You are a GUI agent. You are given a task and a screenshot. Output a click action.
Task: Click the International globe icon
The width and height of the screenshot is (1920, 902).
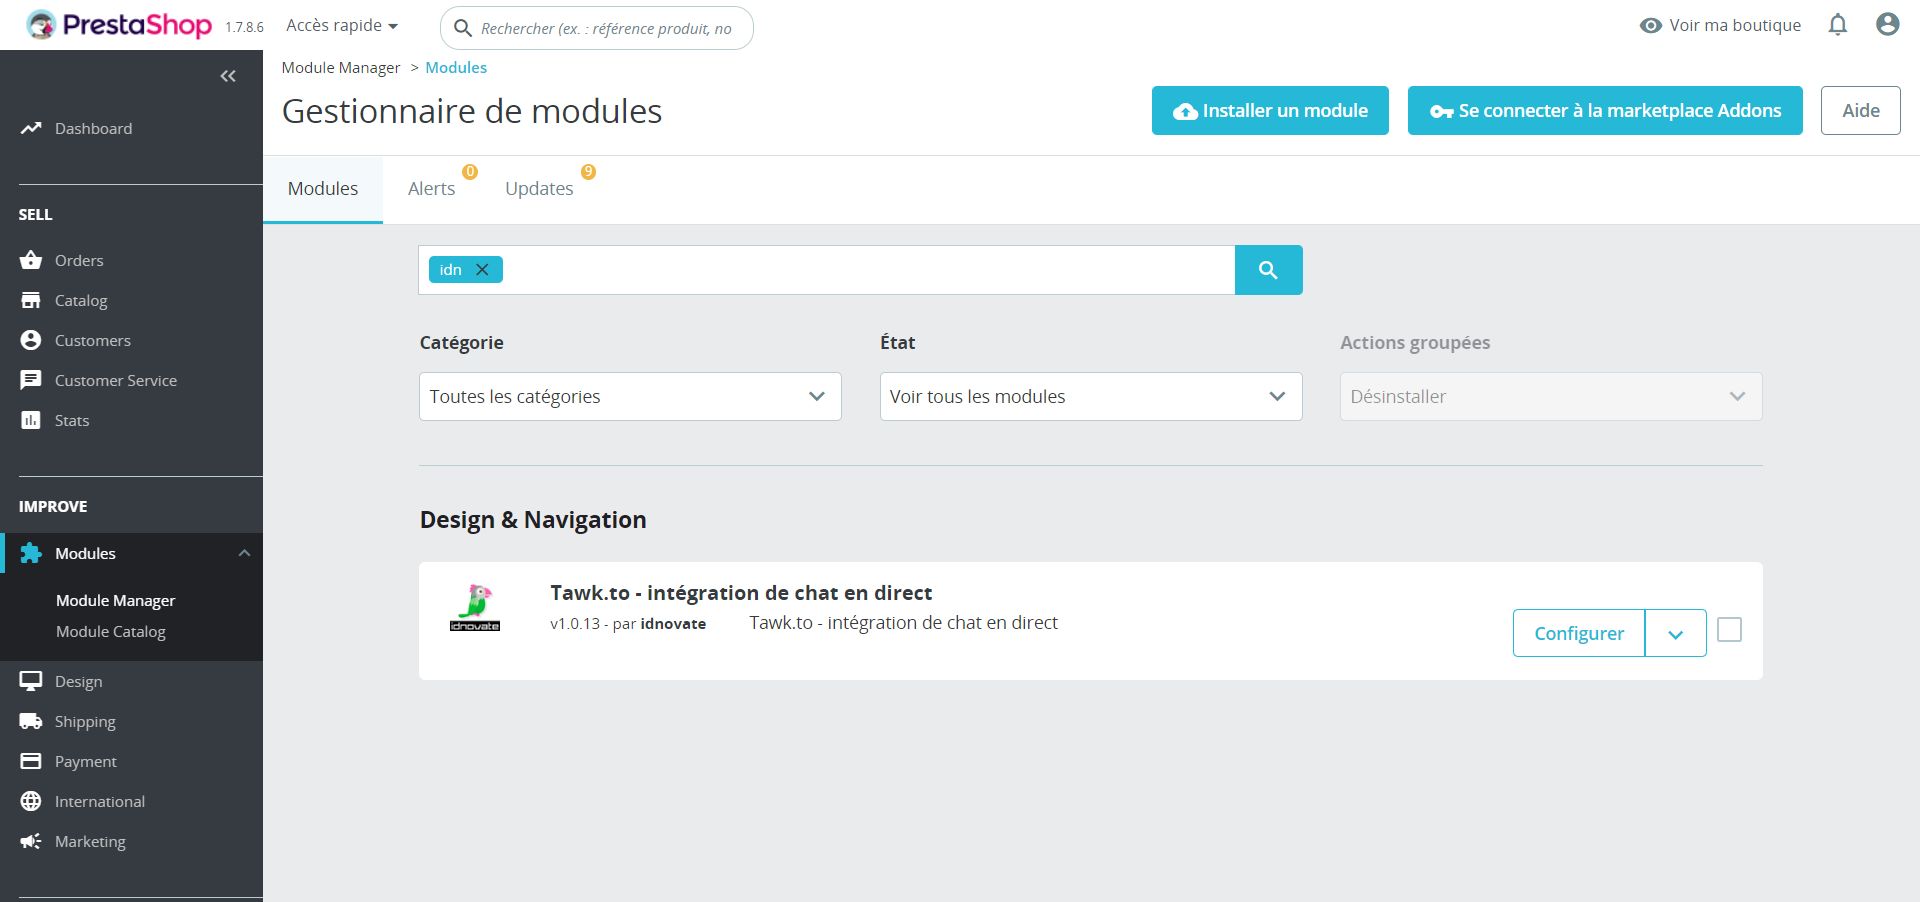[x=31, y=801]
